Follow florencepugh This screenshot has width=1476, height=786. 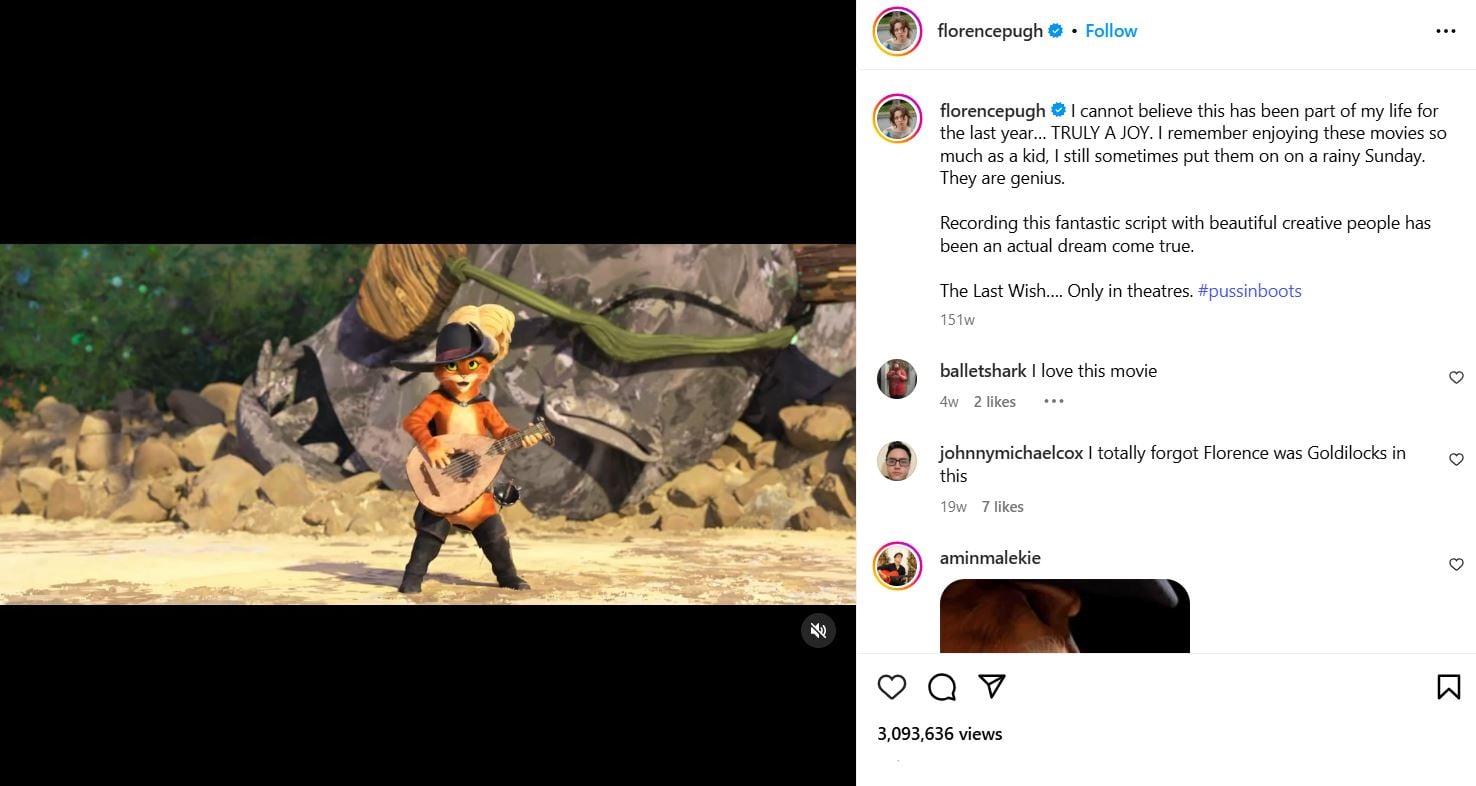click(x=1111, y=31)
